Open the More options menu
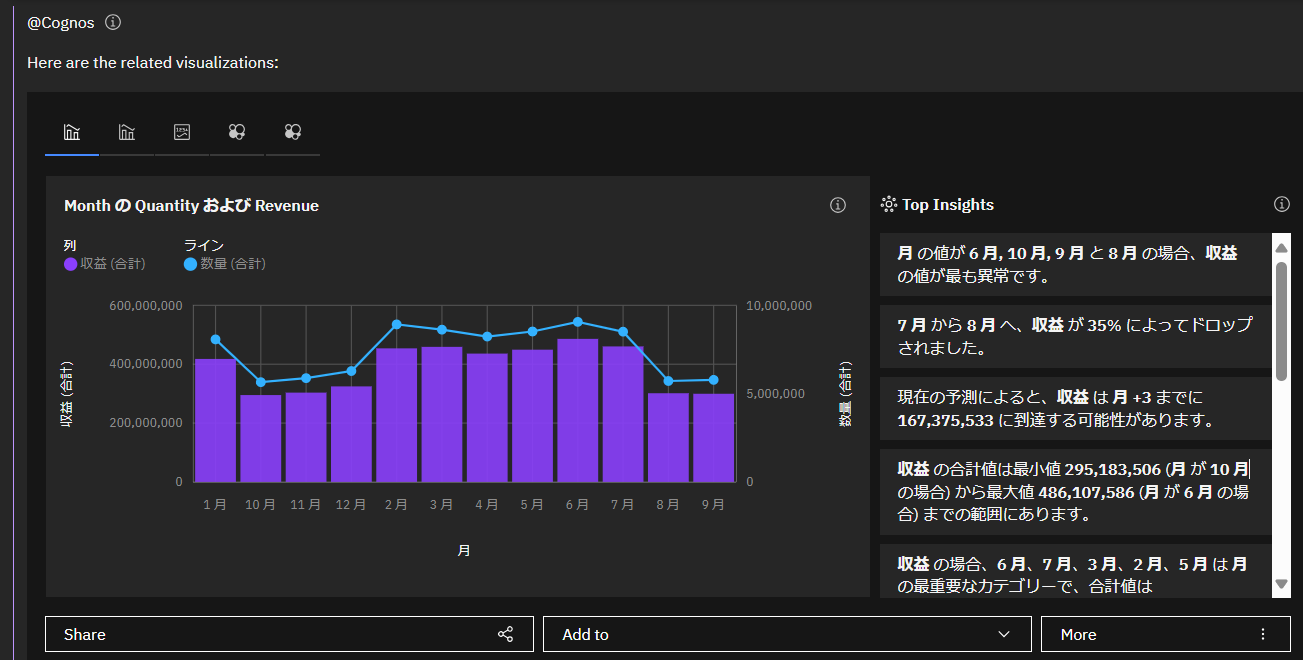The height and width of the screenshot is (660, 1303). click(x=1165, y=634)
